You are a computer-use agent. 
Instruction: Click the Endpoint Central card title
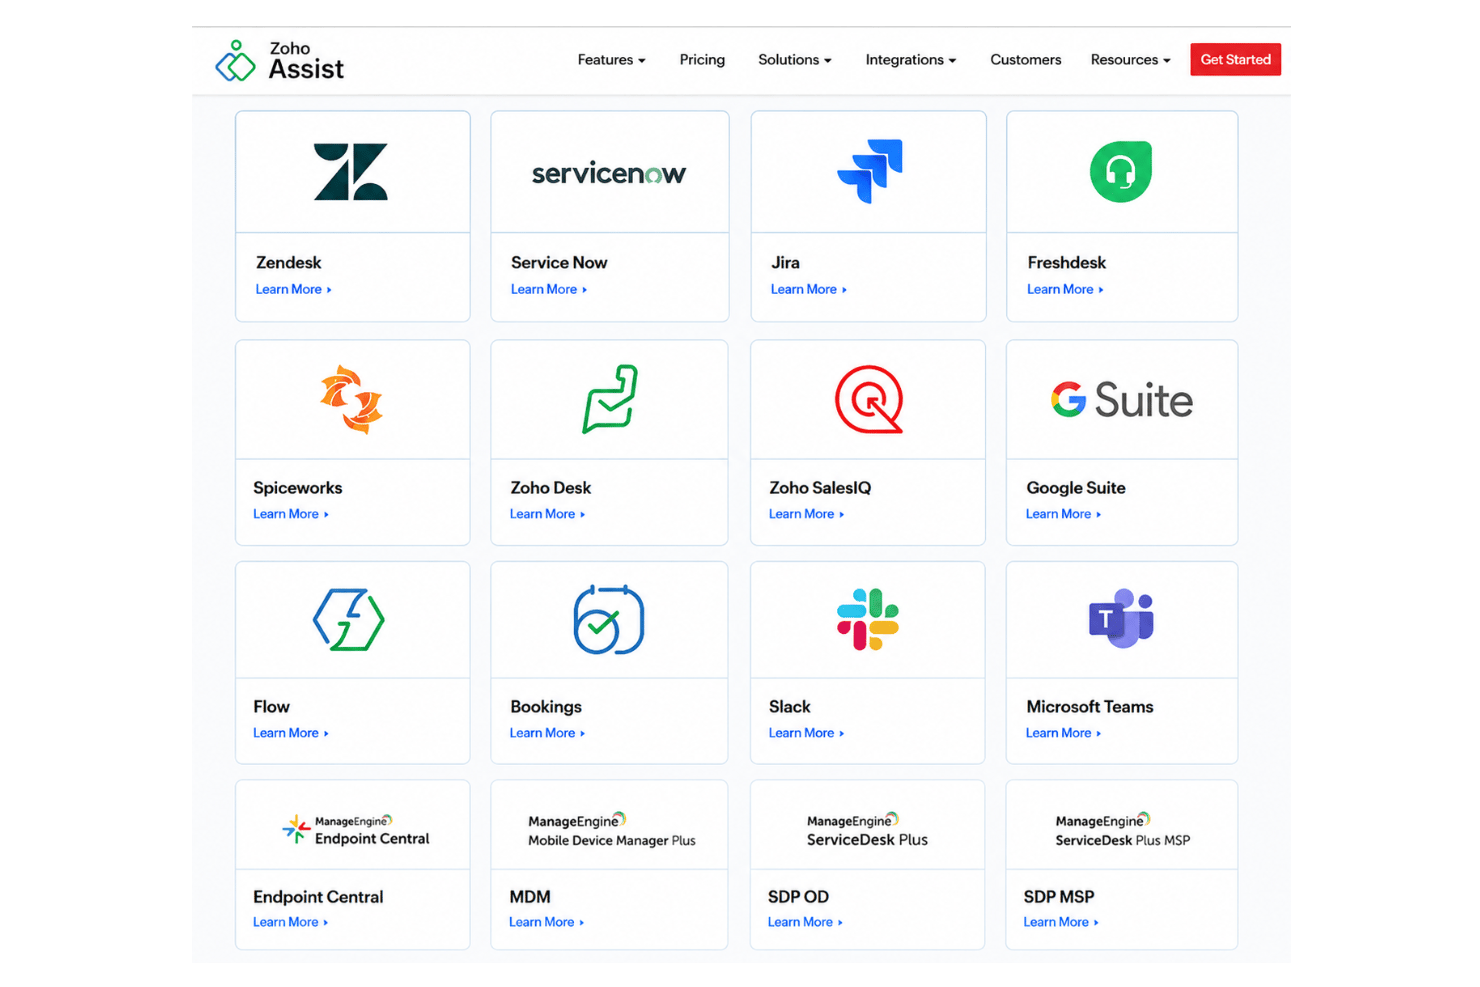click(318, 897)
